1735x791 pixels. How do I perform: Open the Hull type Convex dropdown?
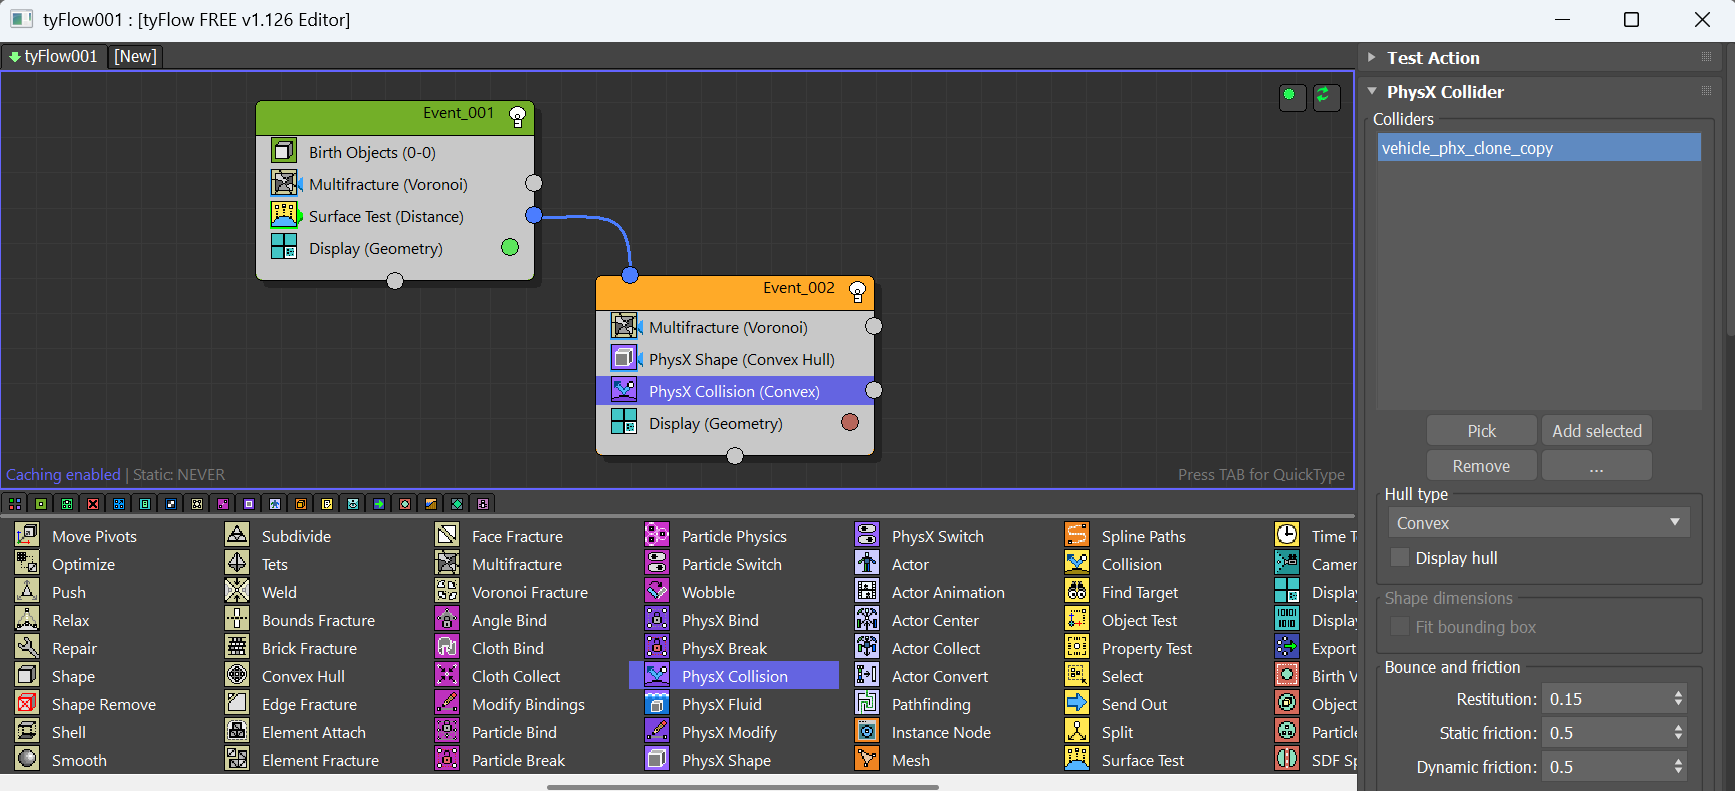[1539, 522]
